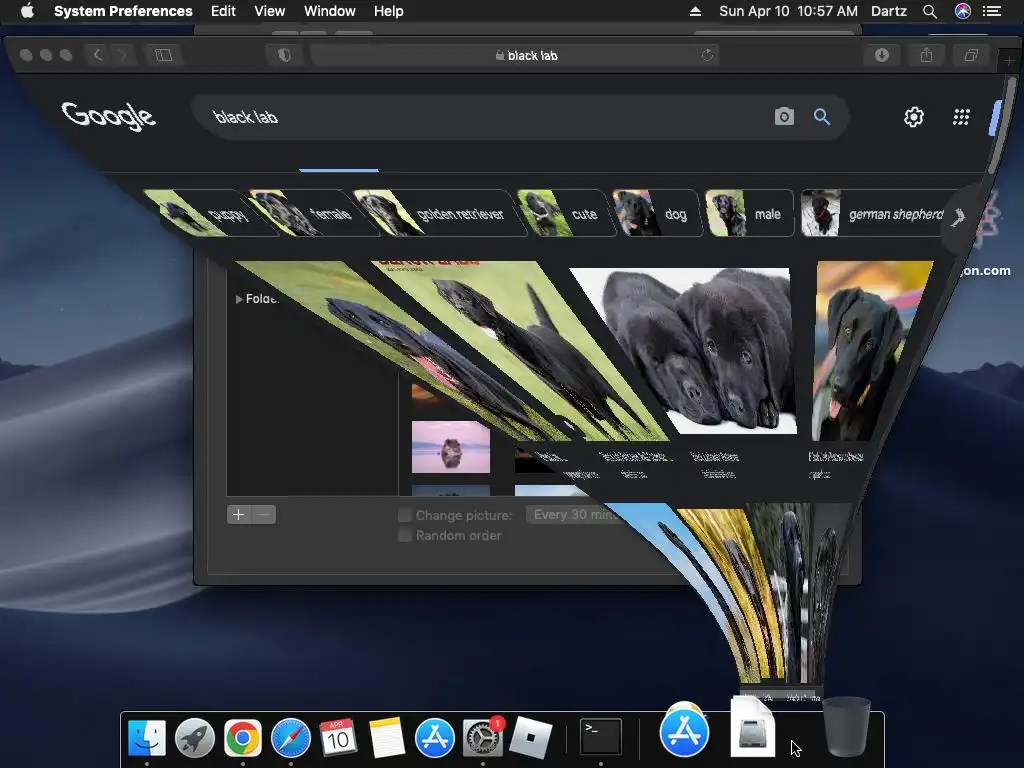This screenshot has width=1024, height=768.
Task: Enable the Random order checkbox
Action: [405, 536]
